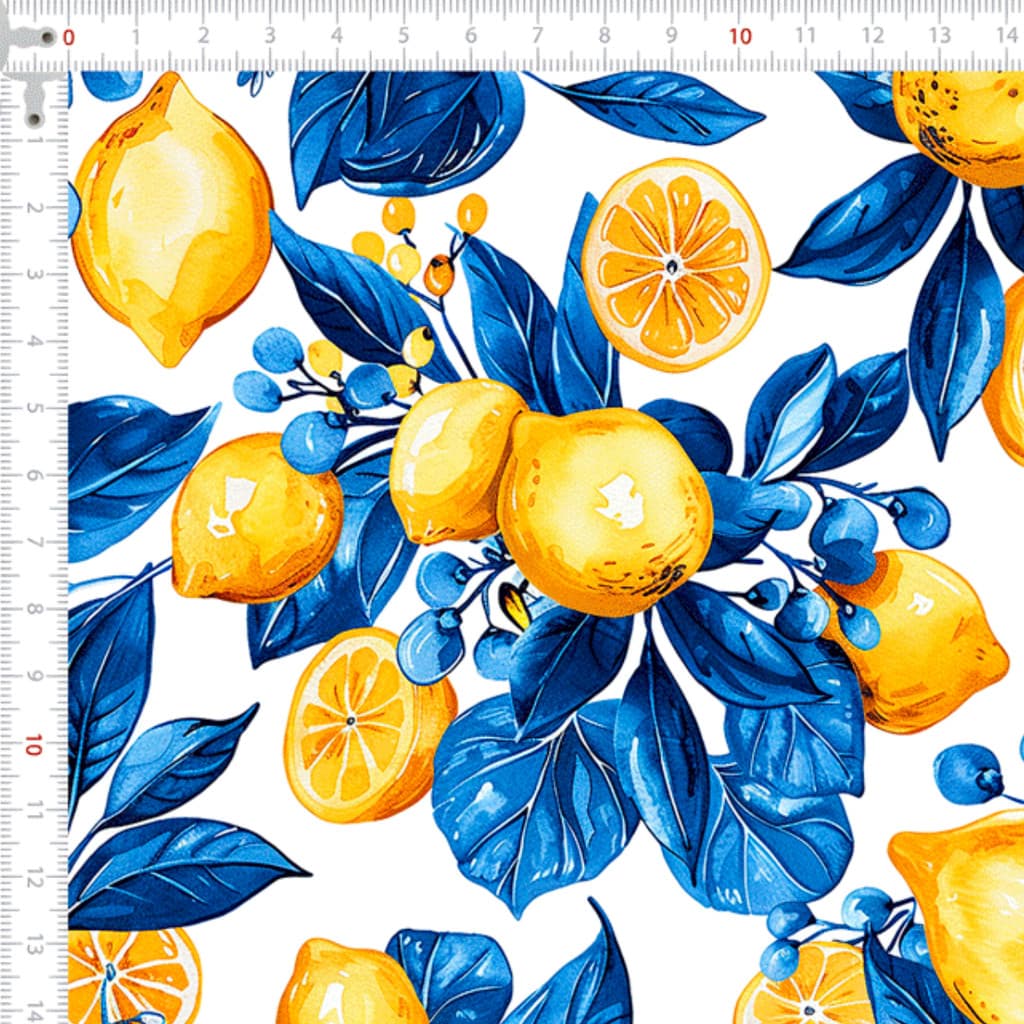Select number 7 on the top ruler

[537, 36]
